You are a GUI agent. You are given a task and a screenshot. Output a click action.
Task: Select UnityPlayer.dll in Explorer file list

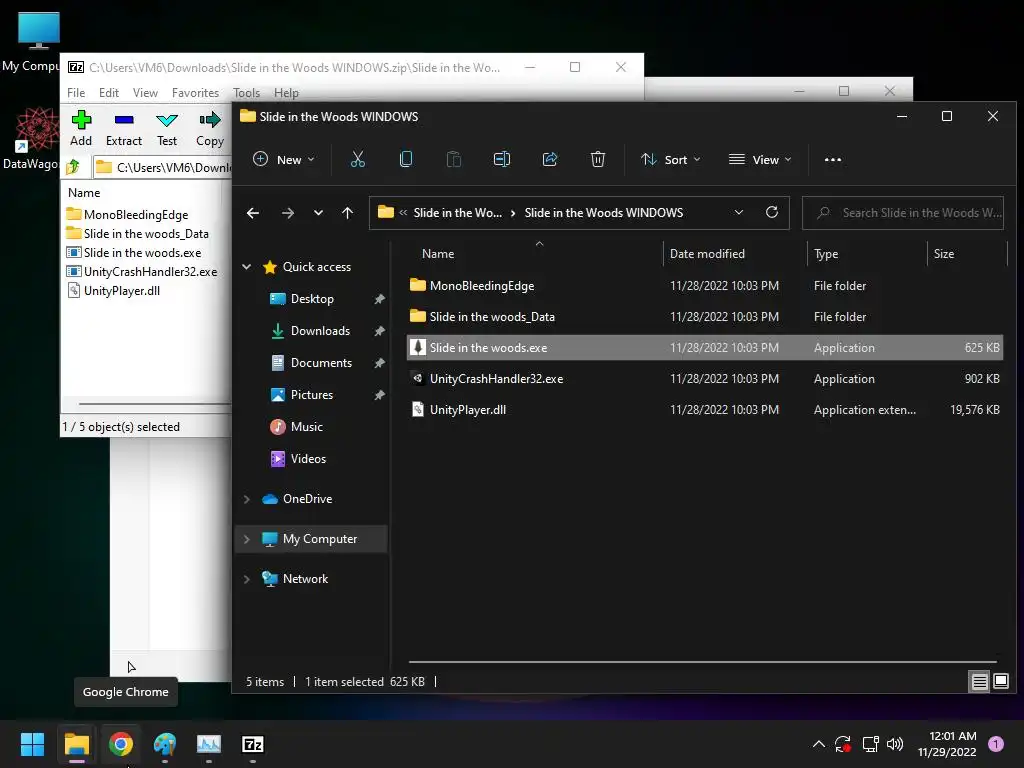(705, 409)
